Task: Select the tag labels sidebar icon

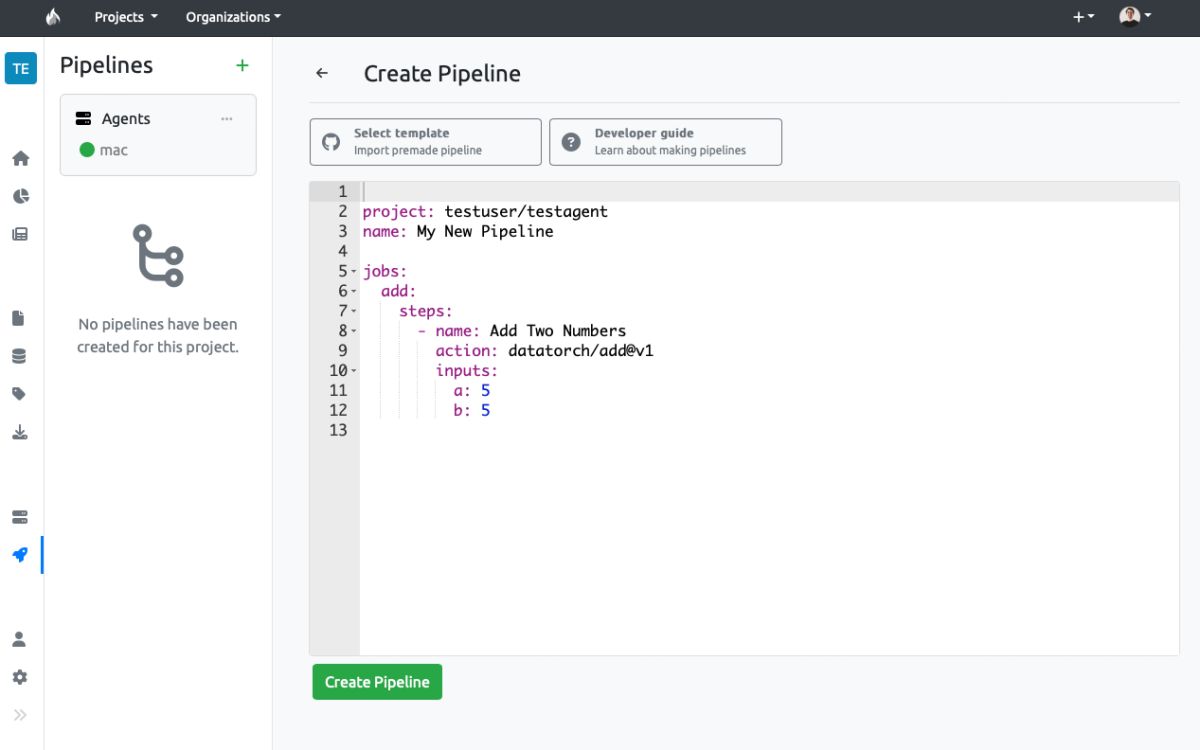Action: click(19, 394)
